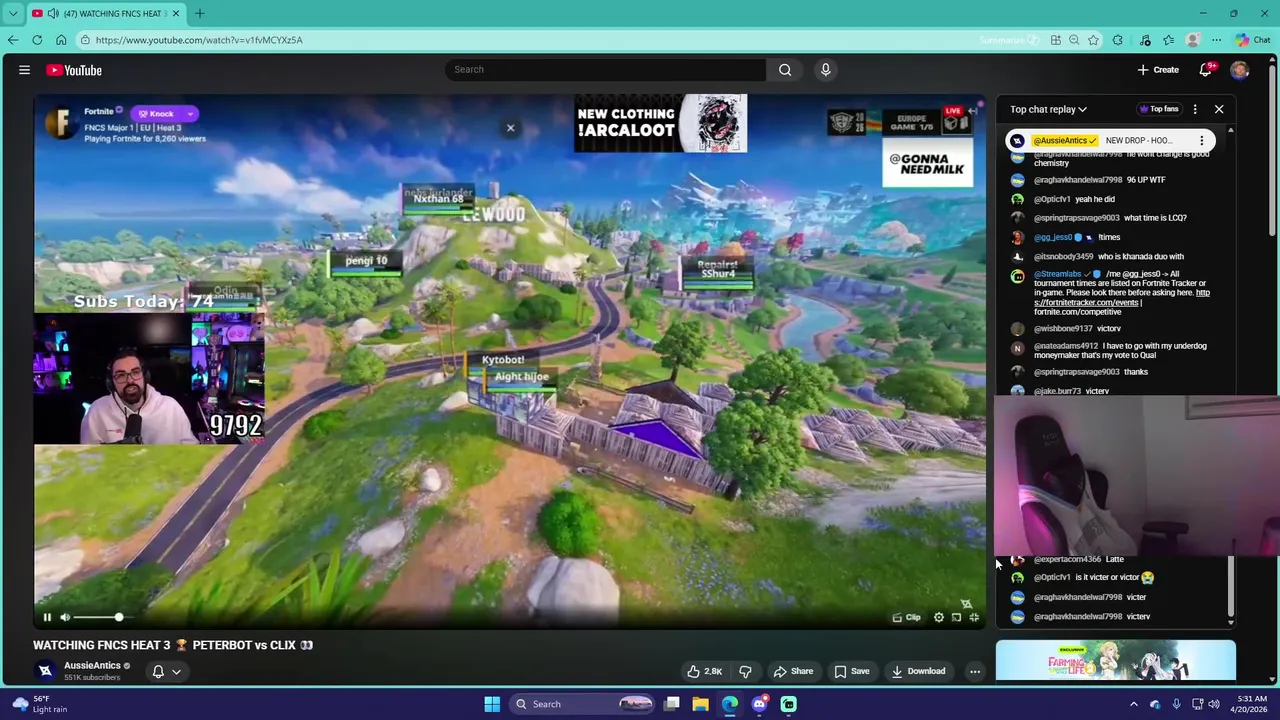Show hidden system tray icons chevron

(1134, 704)
